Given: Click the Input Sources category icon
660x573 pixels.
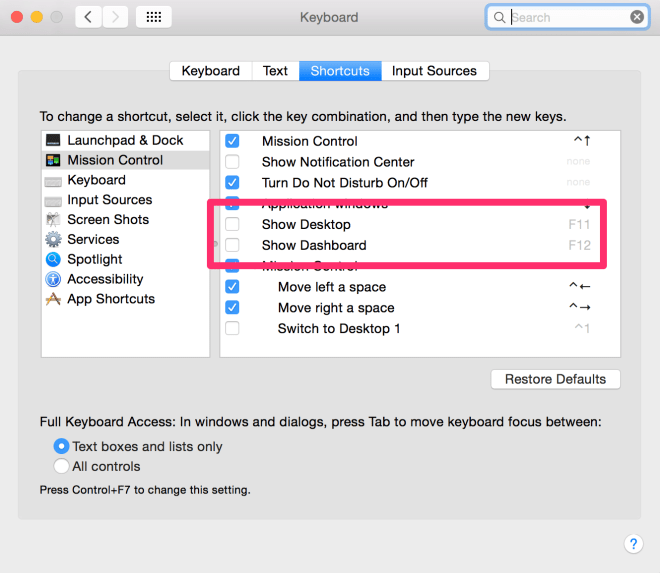Looking at the screenshot, I should [53, 200].
